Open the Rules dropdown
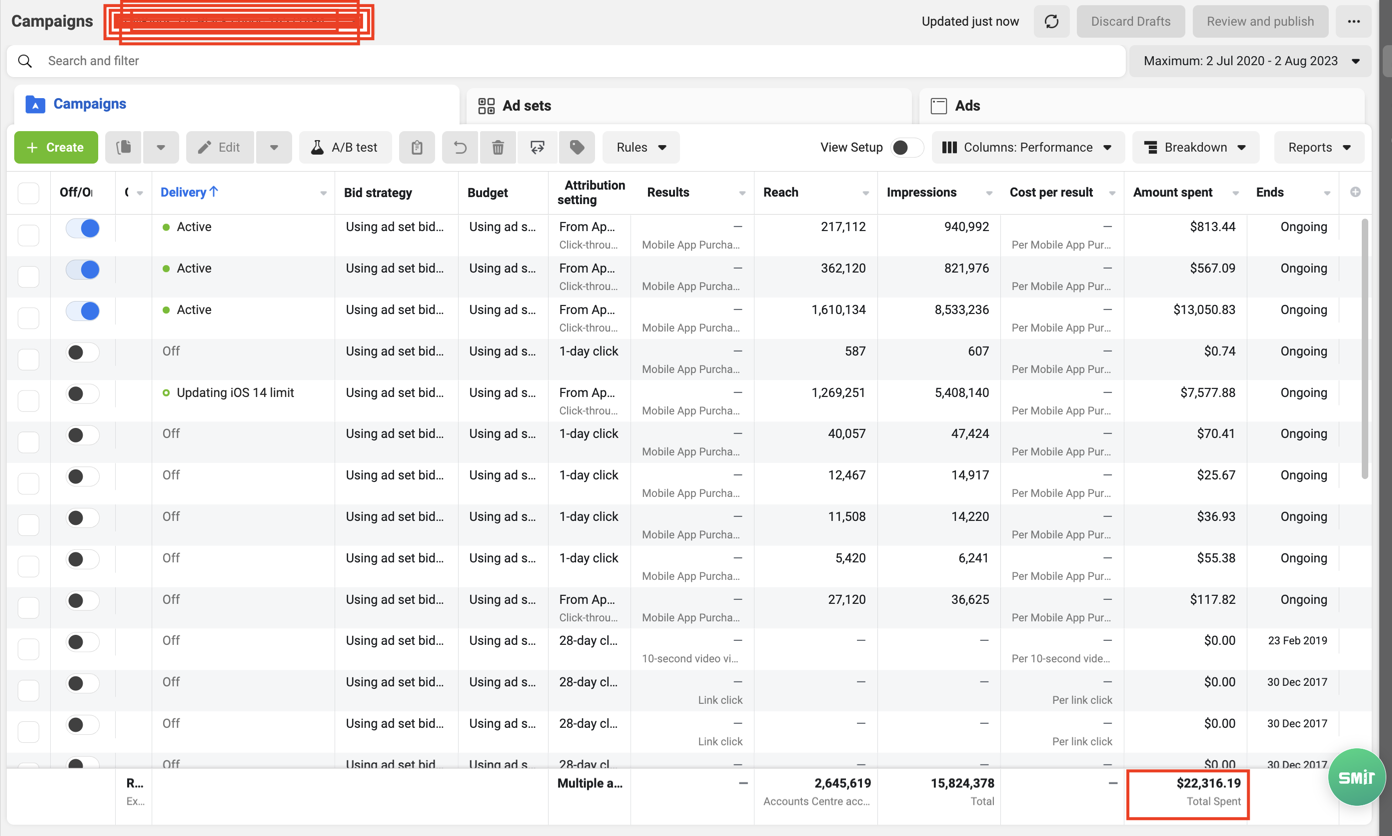 (x=641, y=147)
